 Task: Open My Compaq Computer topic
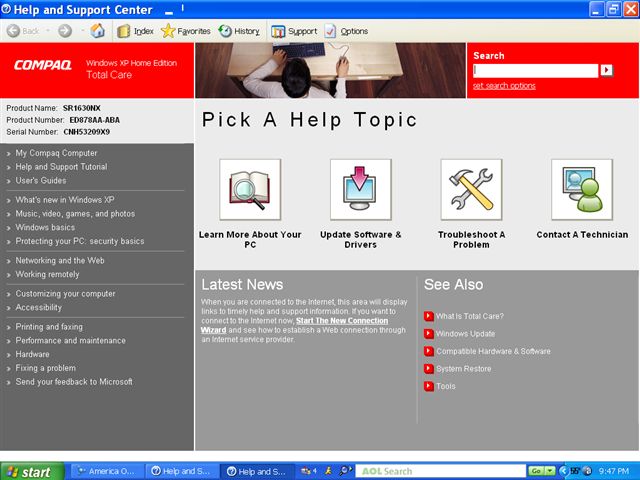pos(56,153)
